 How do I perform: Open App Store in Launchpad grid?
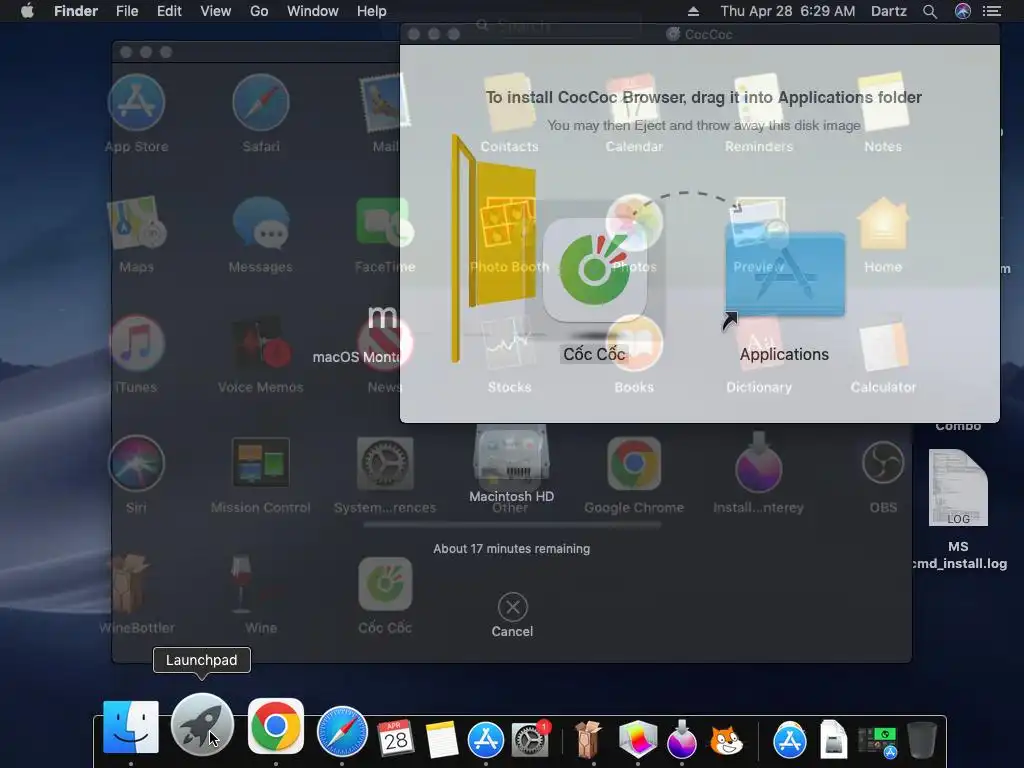(x=136, y=103)
